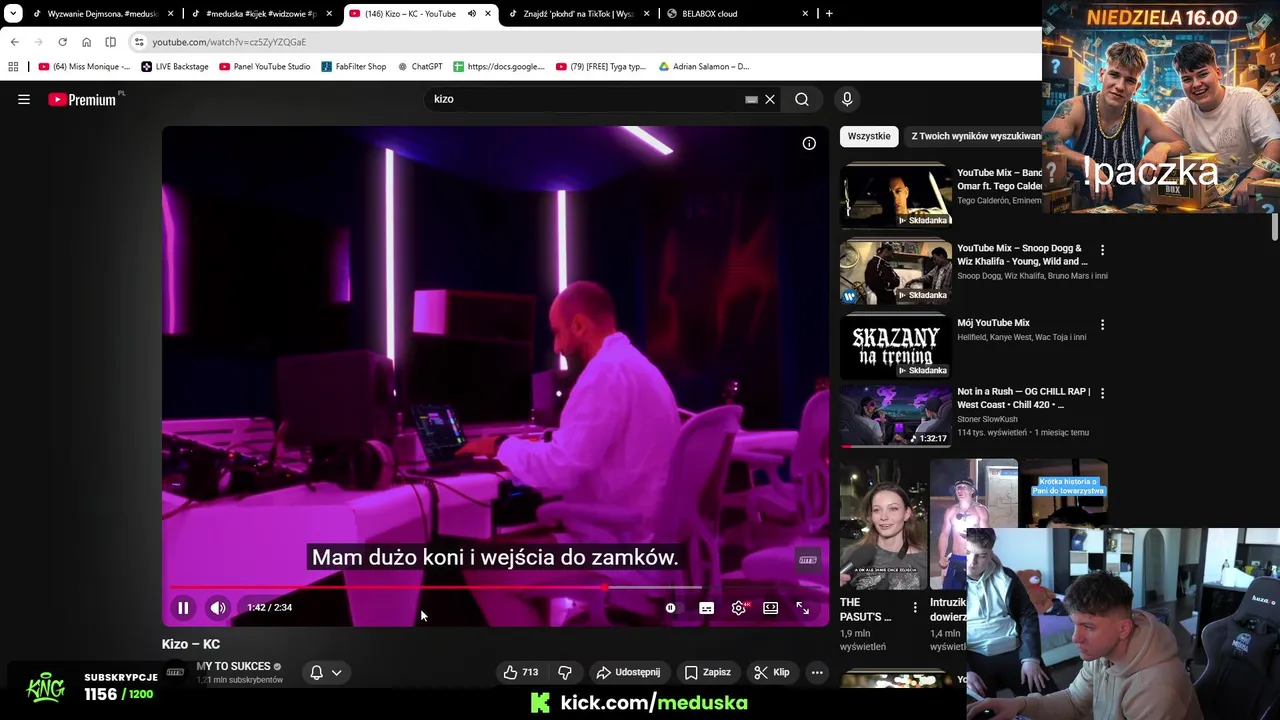The image size is (1280, 720).
Task: Switch to BELABOX cloud tab
Action: (736, 14)
